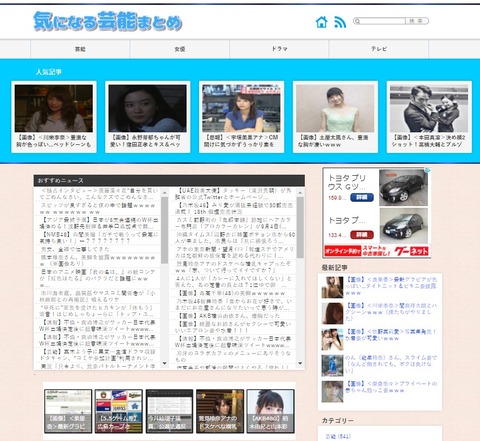Open the 4人に1人が「カレーに入れてほしくない」item
The height and width of the screenshot is (441, 480).
pyautogui.click(x=233, y=282)
